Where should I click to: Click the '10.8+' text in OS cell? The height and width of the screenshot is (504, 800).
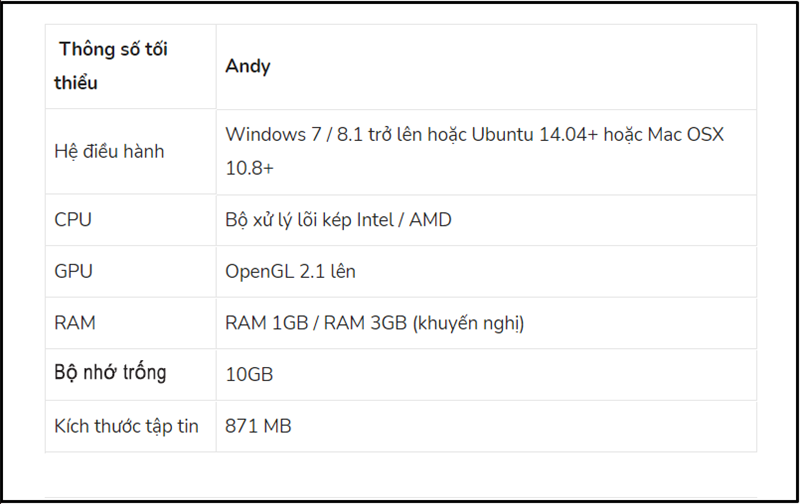pyautogui.click(x=249, y=168)
